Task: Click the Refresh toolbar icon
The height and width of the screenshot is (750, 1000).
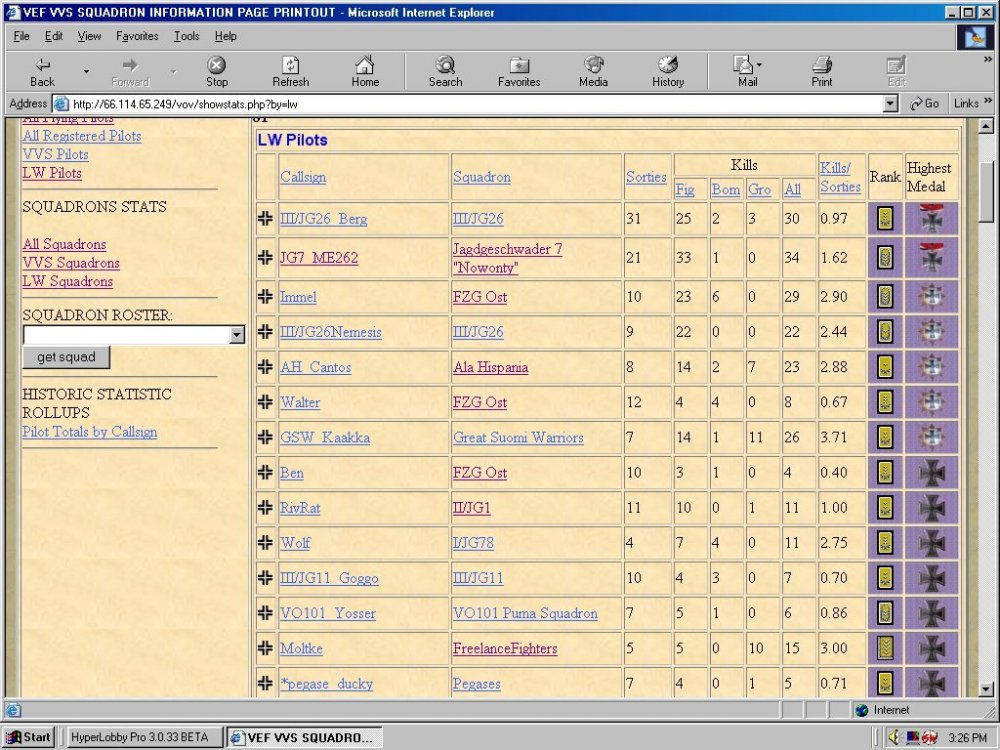Action: 290,66
